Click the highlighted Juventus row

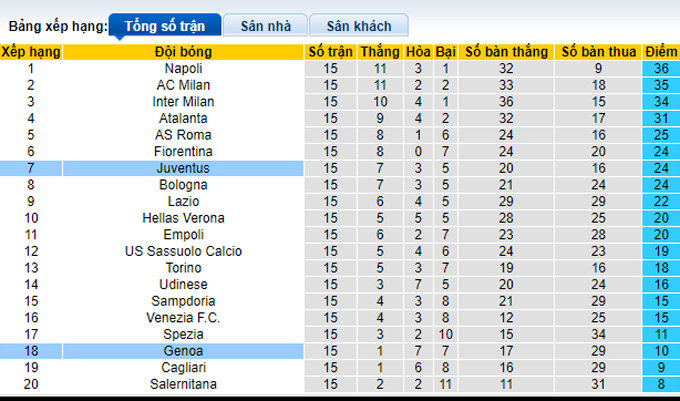(x=183, y=168)
